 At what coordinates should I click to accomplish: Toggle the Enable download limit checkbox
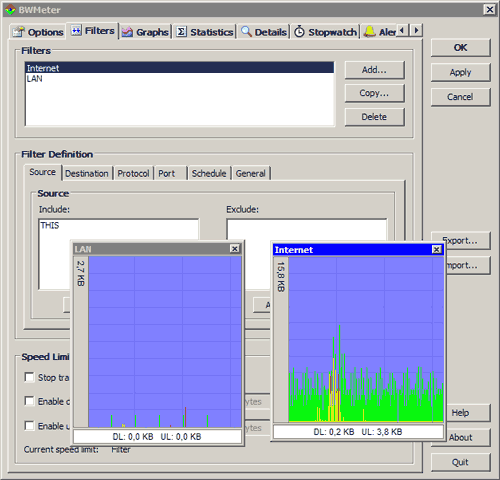pyautogui.click(x=29, y=401)
